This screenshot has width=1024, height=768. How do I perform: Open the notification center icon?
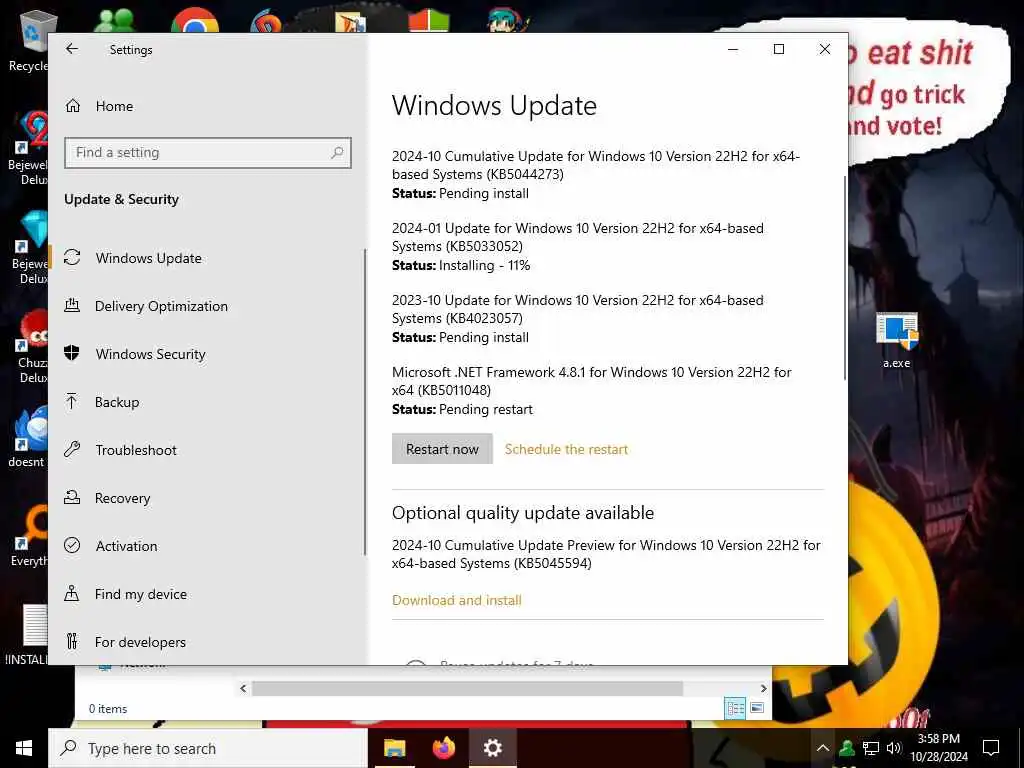pyautogui.click(x=991, y=748)
